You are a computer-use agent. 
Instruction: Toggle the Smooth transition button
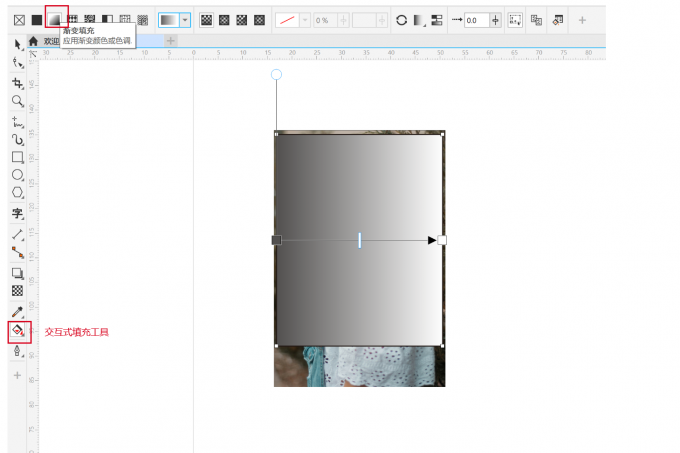(x=437, y=20)
